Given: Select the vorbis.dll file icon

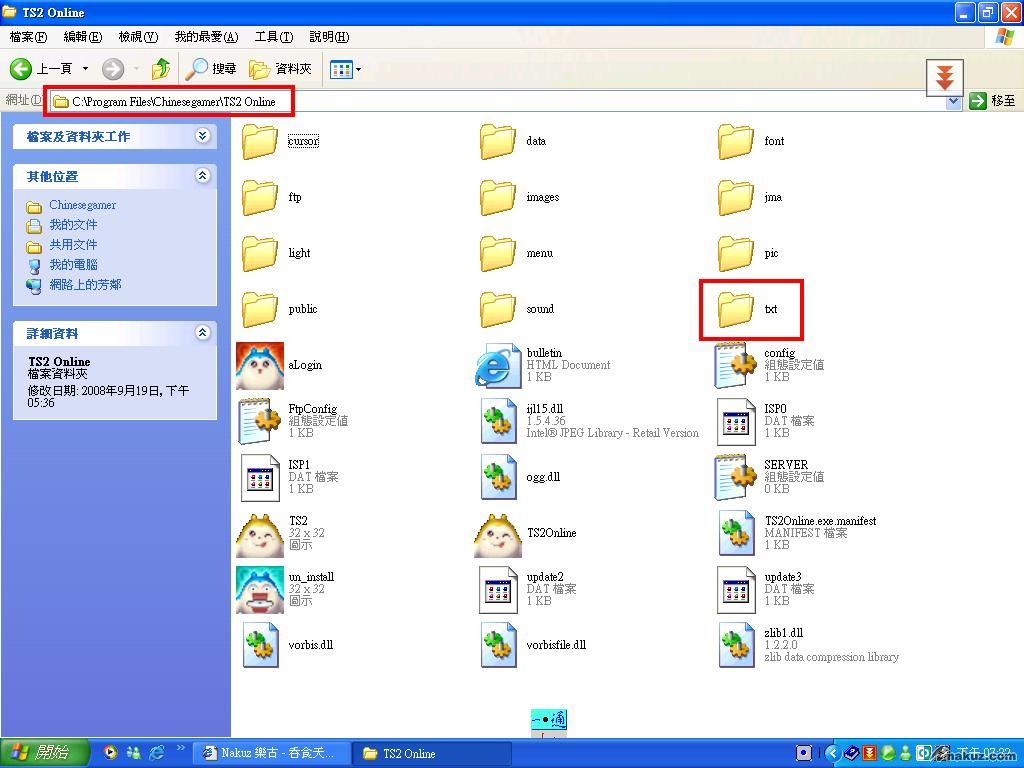Looking at the screenshot, I should pyautogui.click(x=260, y=645).
